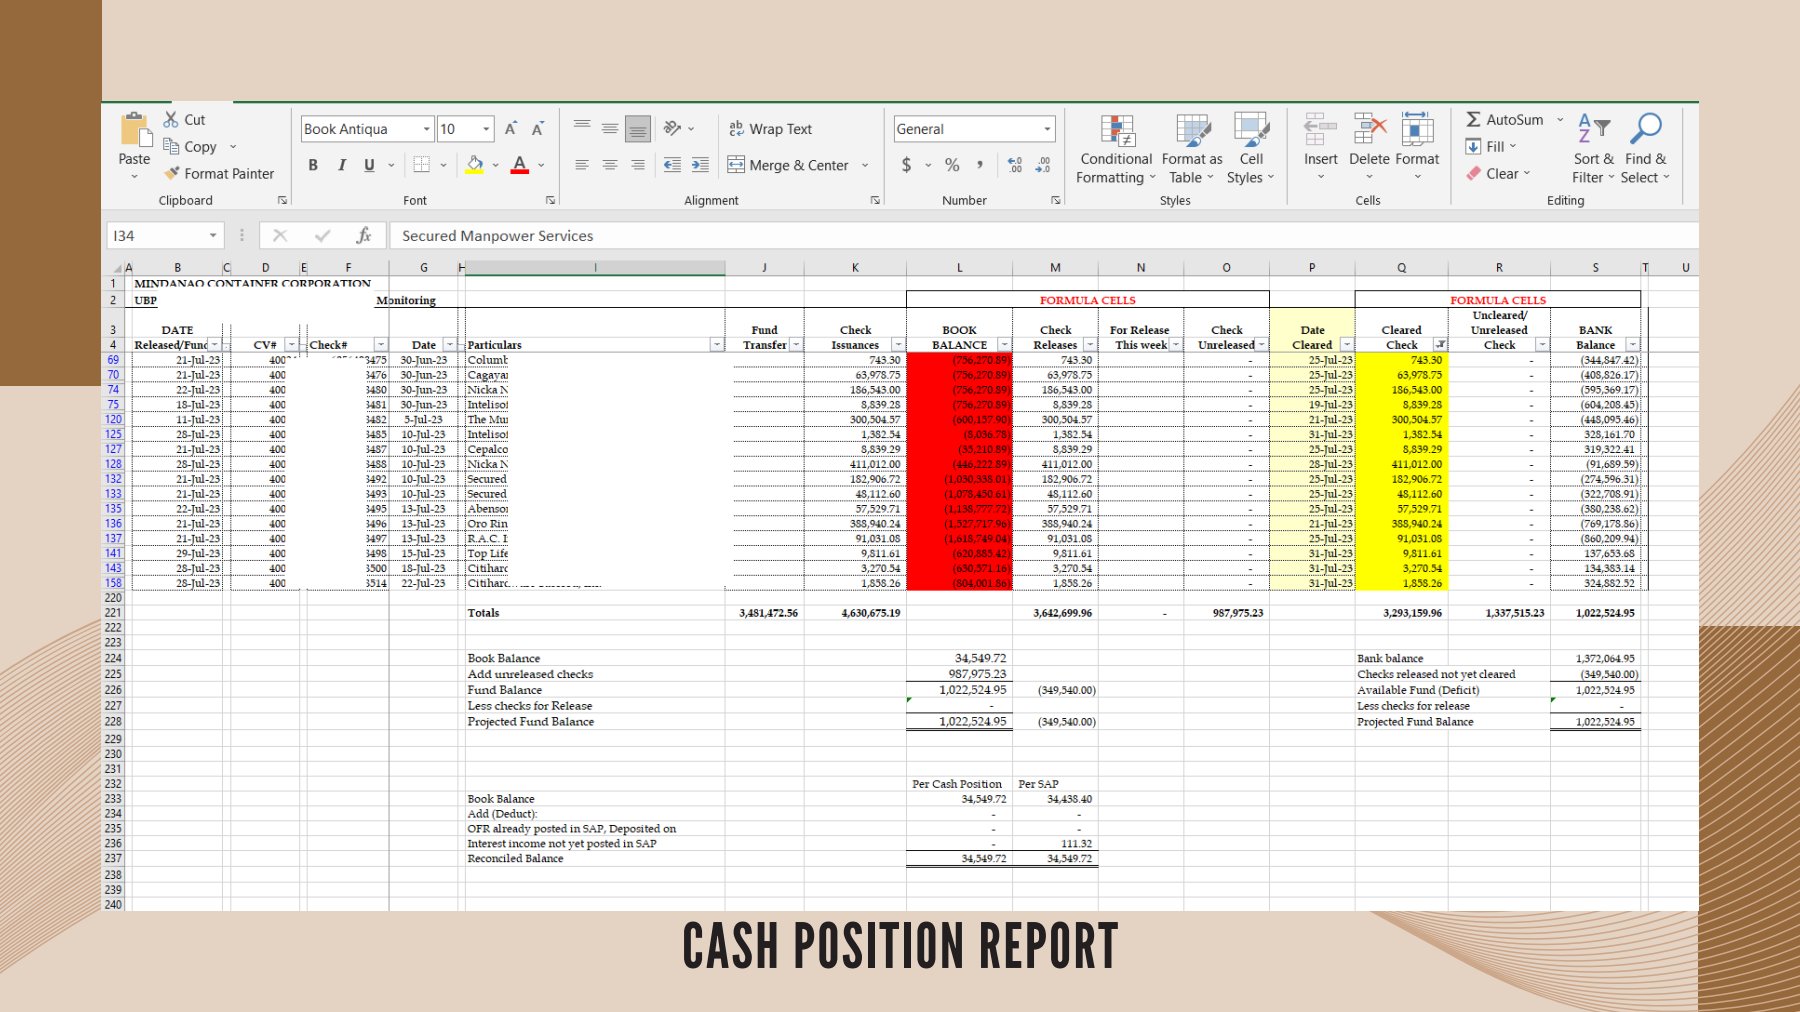Increase decimal places shown

pos(1015,165)
